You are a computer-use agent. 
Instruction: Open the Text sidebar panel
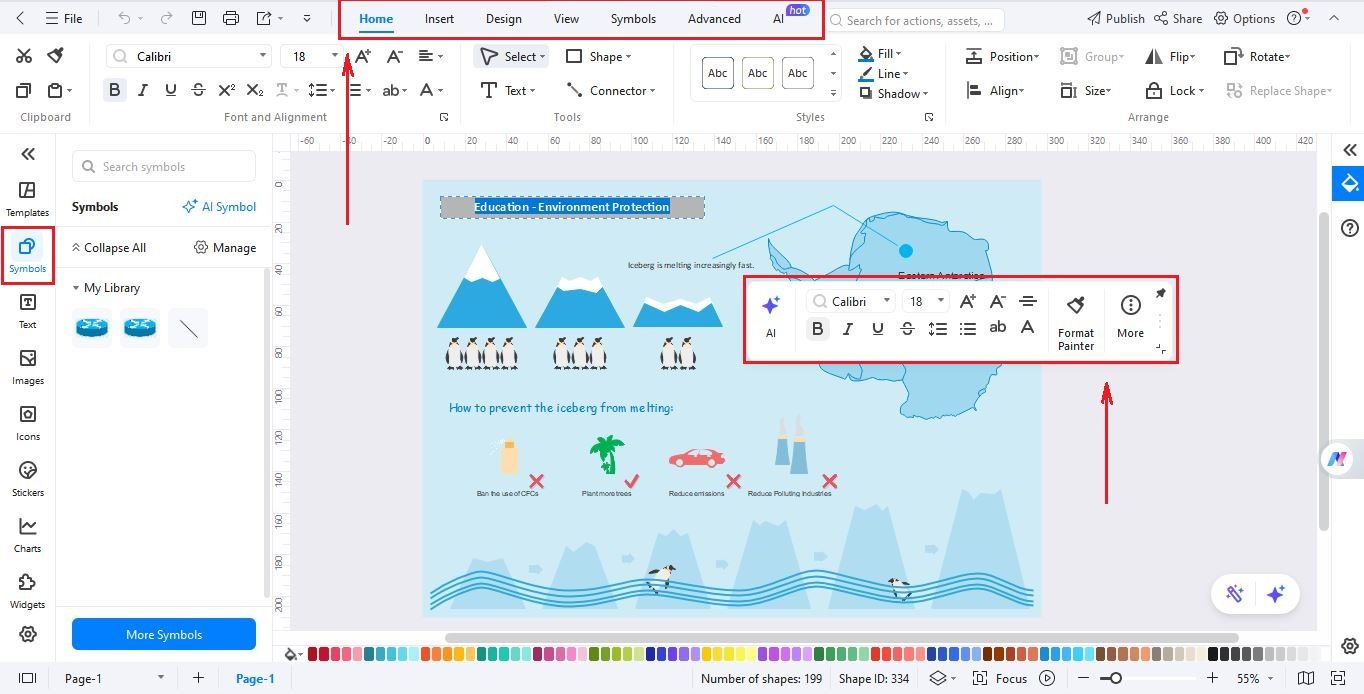(x=27, y=311)
